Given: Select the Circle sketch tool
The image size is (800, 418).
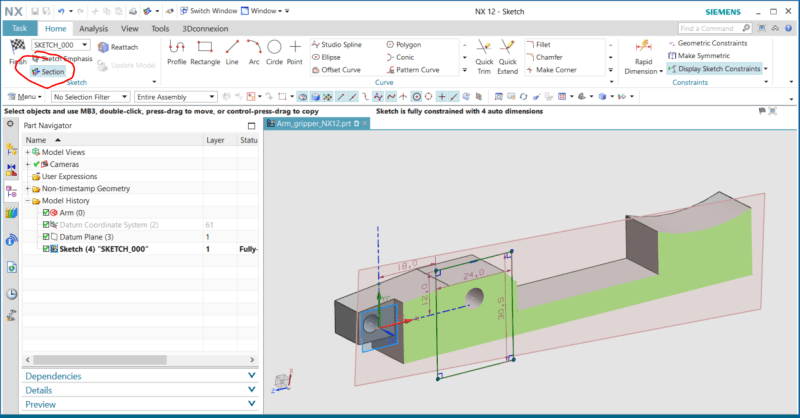Looking at the screenshot, I should (274, 53).
